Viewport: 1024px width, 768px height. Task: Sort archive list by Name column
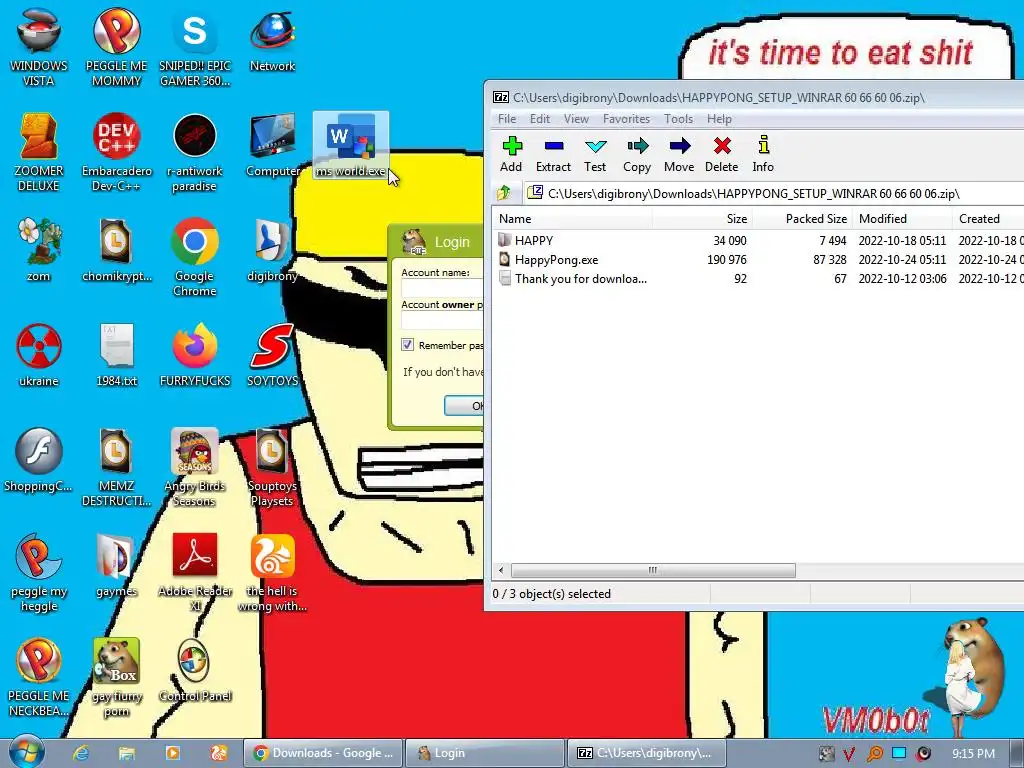pyautogui.click(x=573, y=219)
